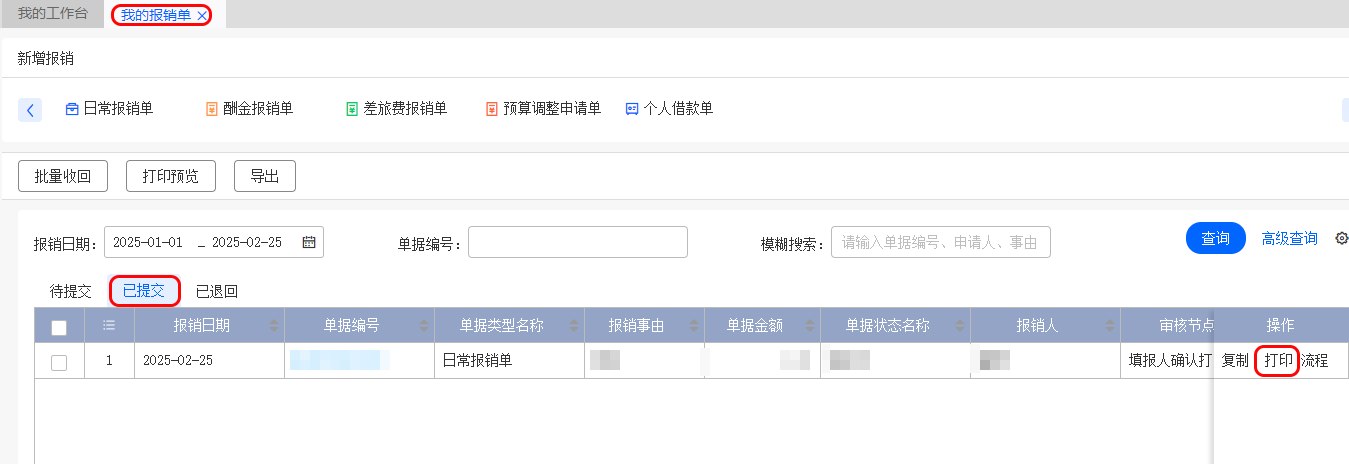Click the 酬金报销单 icon
Image resolution: width=1349 pixels, height=464 pixels.
pyautogui.click(x=211, y=109)
